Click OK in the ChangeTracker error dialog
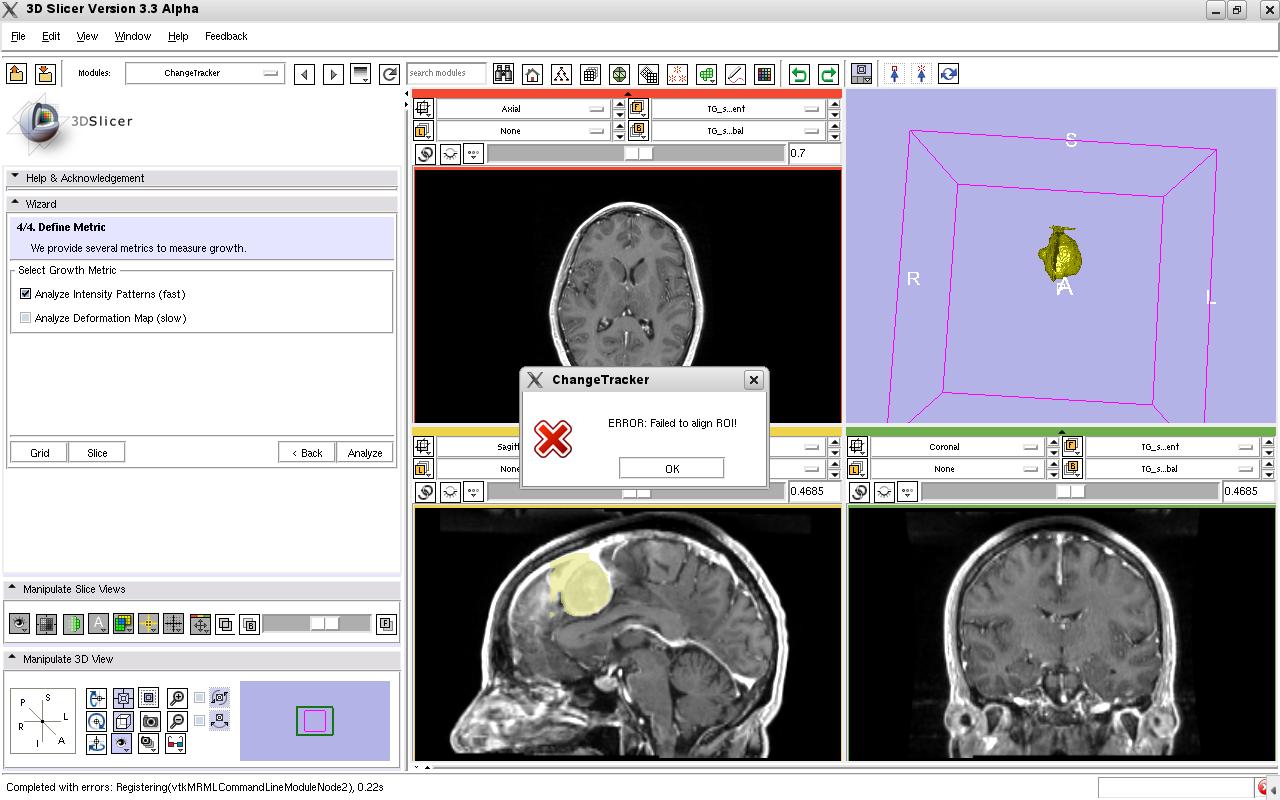This screenshot has width=1280, height=800. point(671,468)
